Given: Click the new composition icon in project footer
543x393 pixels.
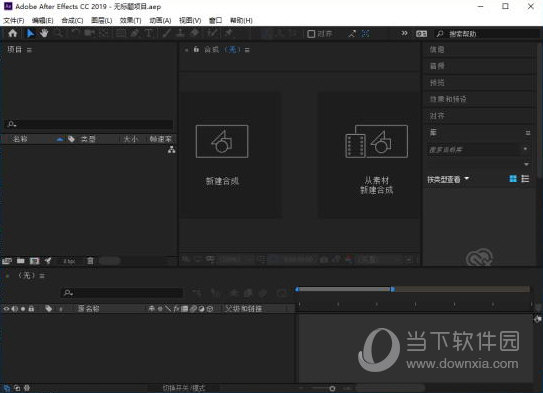Looking at the screenshot, I should pyautogui.click(x=34, y=261).
